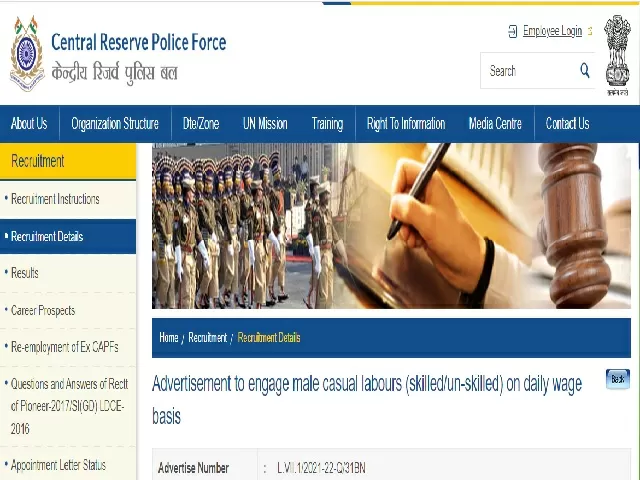Open the Dte/Zone menu
The image size is (640, 480).
201,123
